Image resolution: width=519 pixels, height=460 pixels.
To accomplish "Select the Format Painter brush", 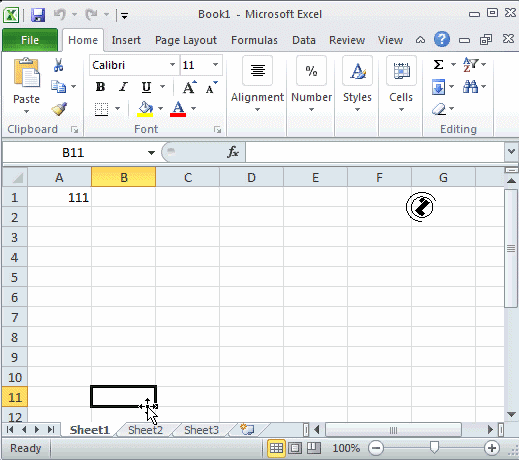I will point(59,109).
